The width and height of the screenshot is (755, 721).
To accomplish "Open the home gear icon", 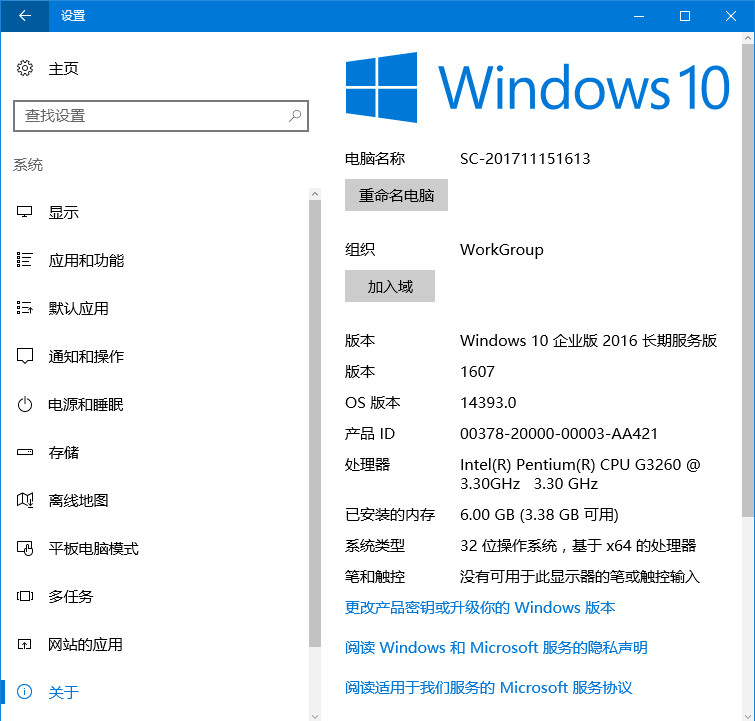I will [25, 68].
